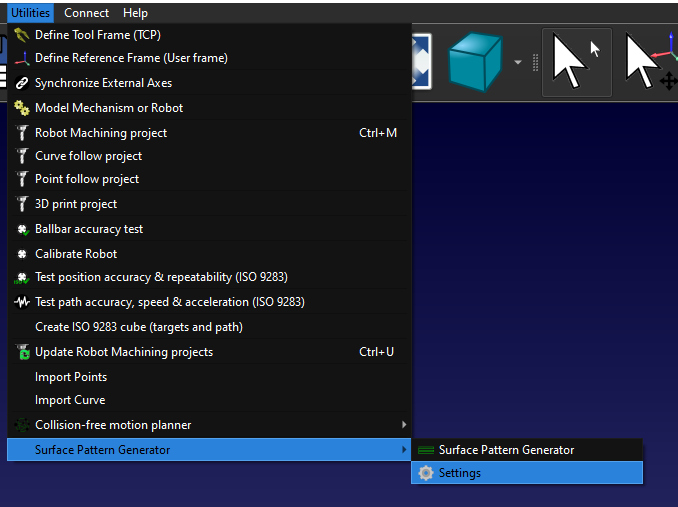678x507 pixels.
Task: Open the Help menu
Action: [x=135, y=13]
